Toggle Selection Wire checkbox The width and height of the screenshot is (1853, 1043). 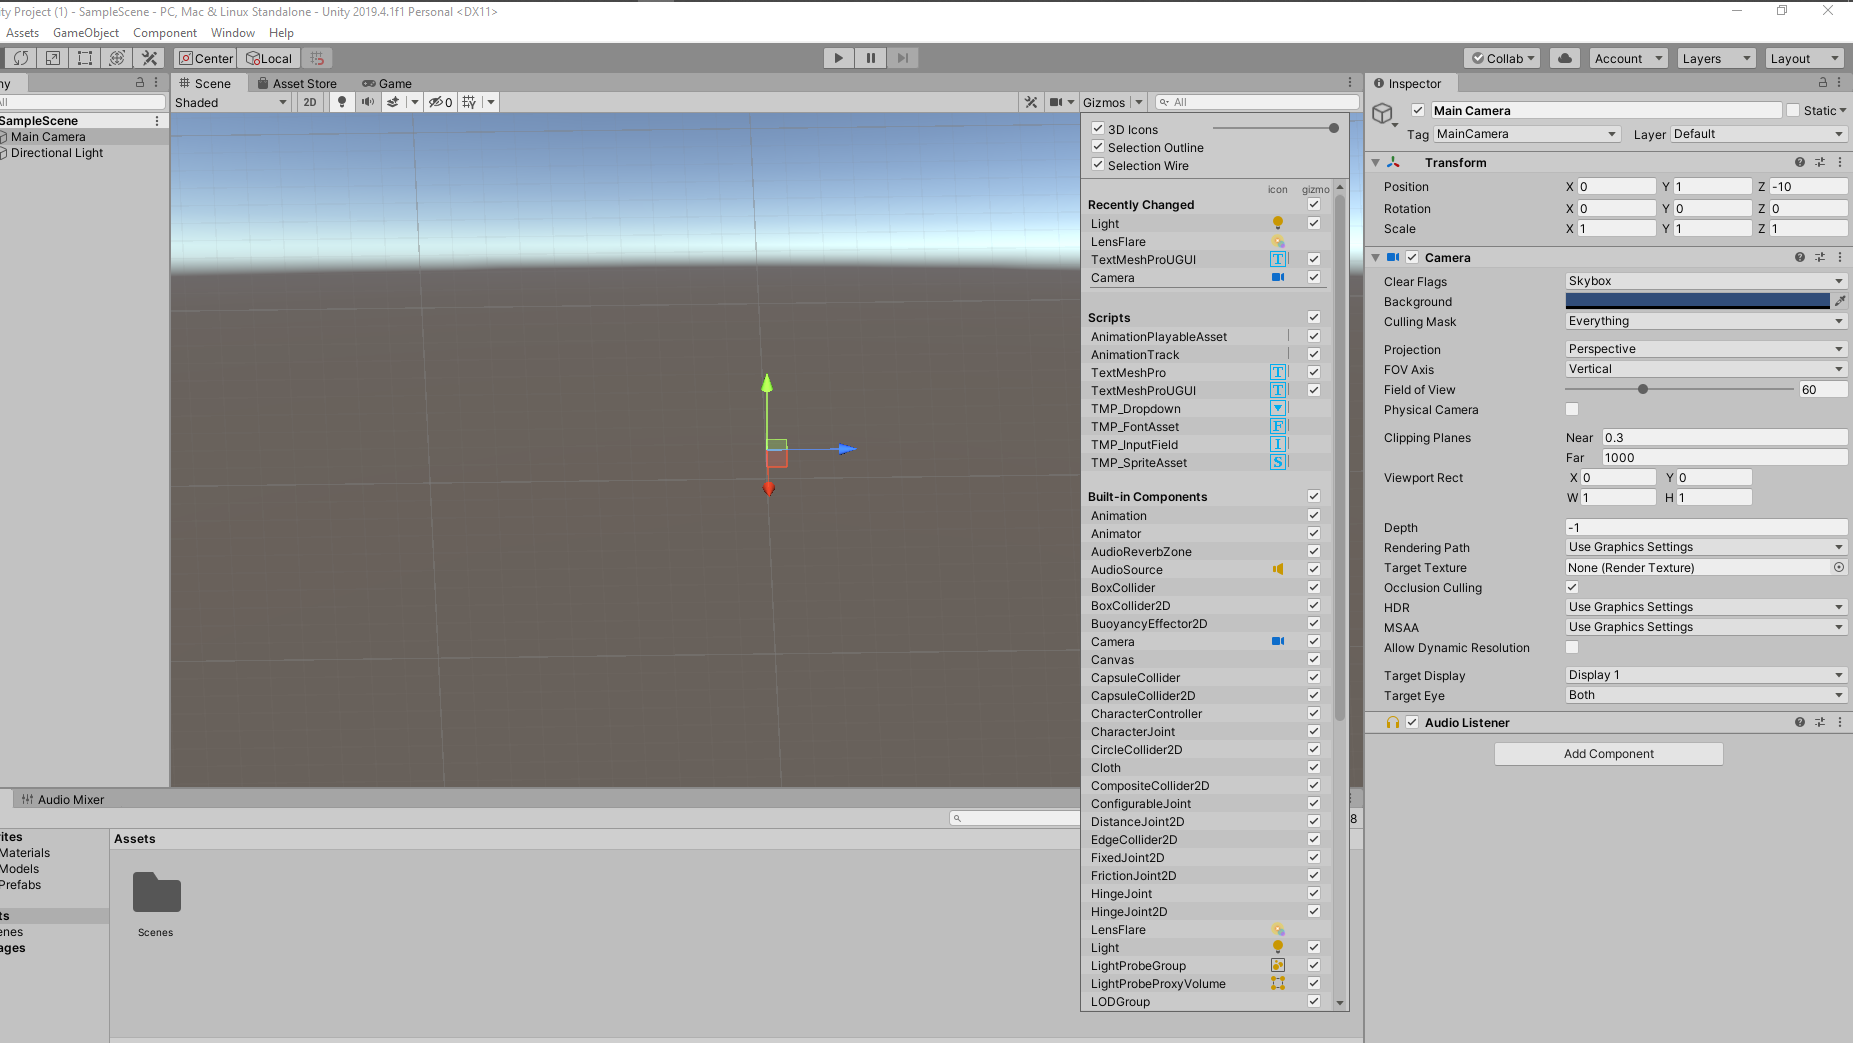tap(1098, 164)
